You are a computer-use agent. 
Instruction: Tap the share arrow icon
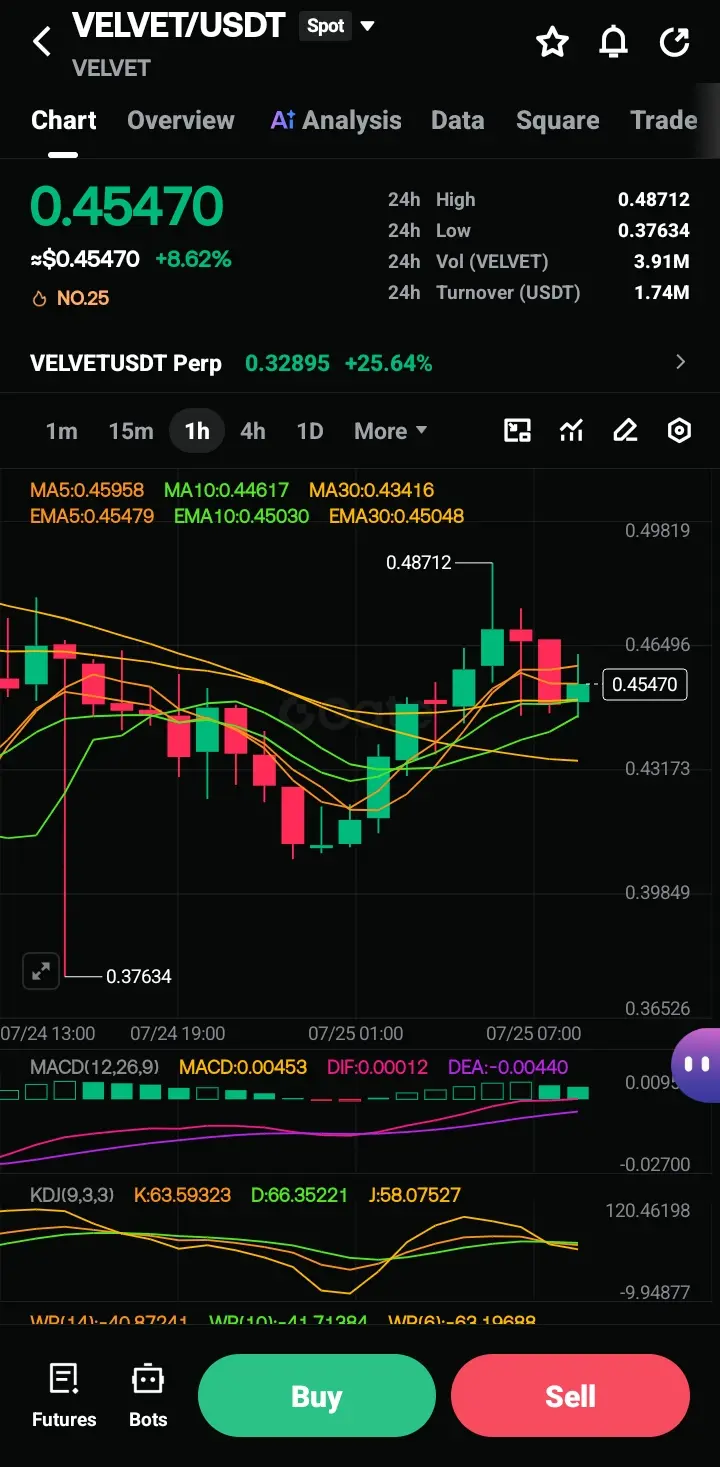[675, 42]
